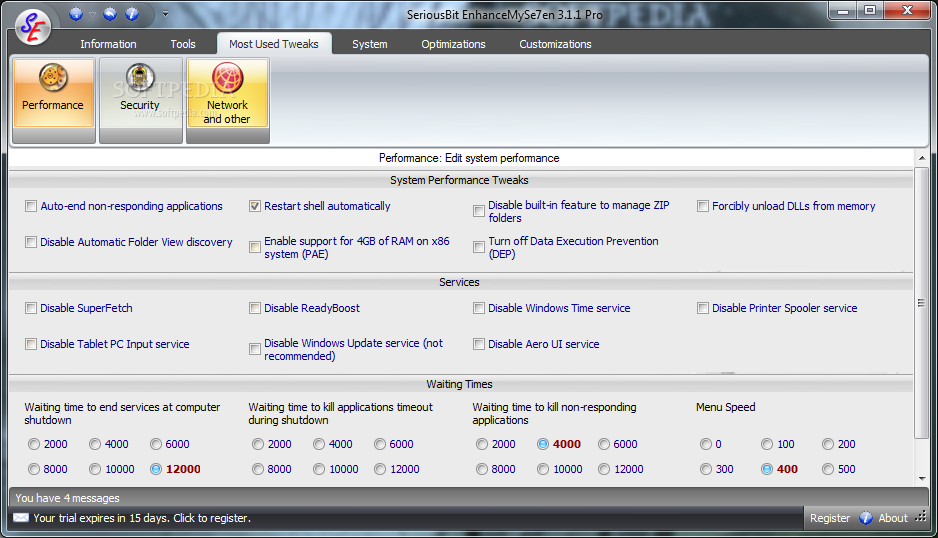The image size is (938, 538).
Task: Select 2000 for kill non-responding applications
Action: click(x=482, y=444)
